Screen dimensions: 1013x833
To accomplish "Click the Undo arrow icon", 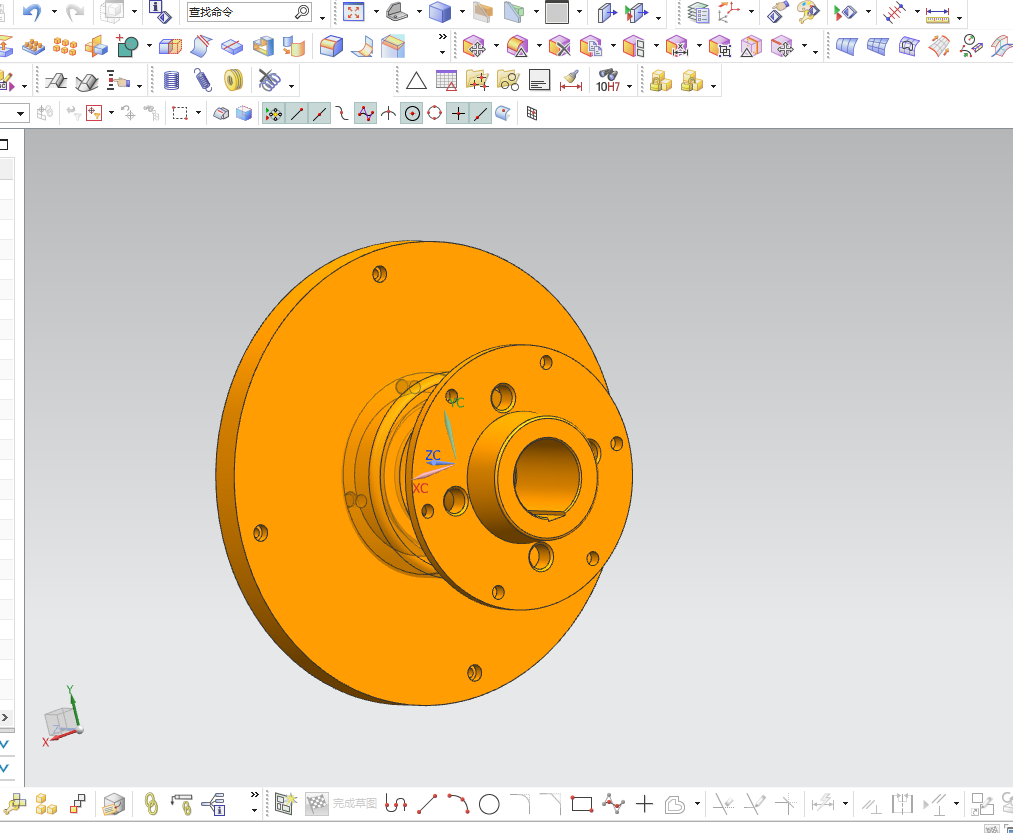I will [x=32, y=12].
